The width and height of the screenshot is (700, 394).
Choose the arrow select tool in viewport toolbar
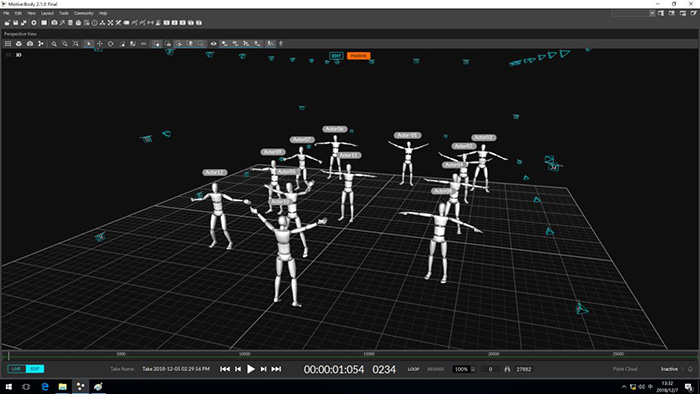tap(89, 44)
